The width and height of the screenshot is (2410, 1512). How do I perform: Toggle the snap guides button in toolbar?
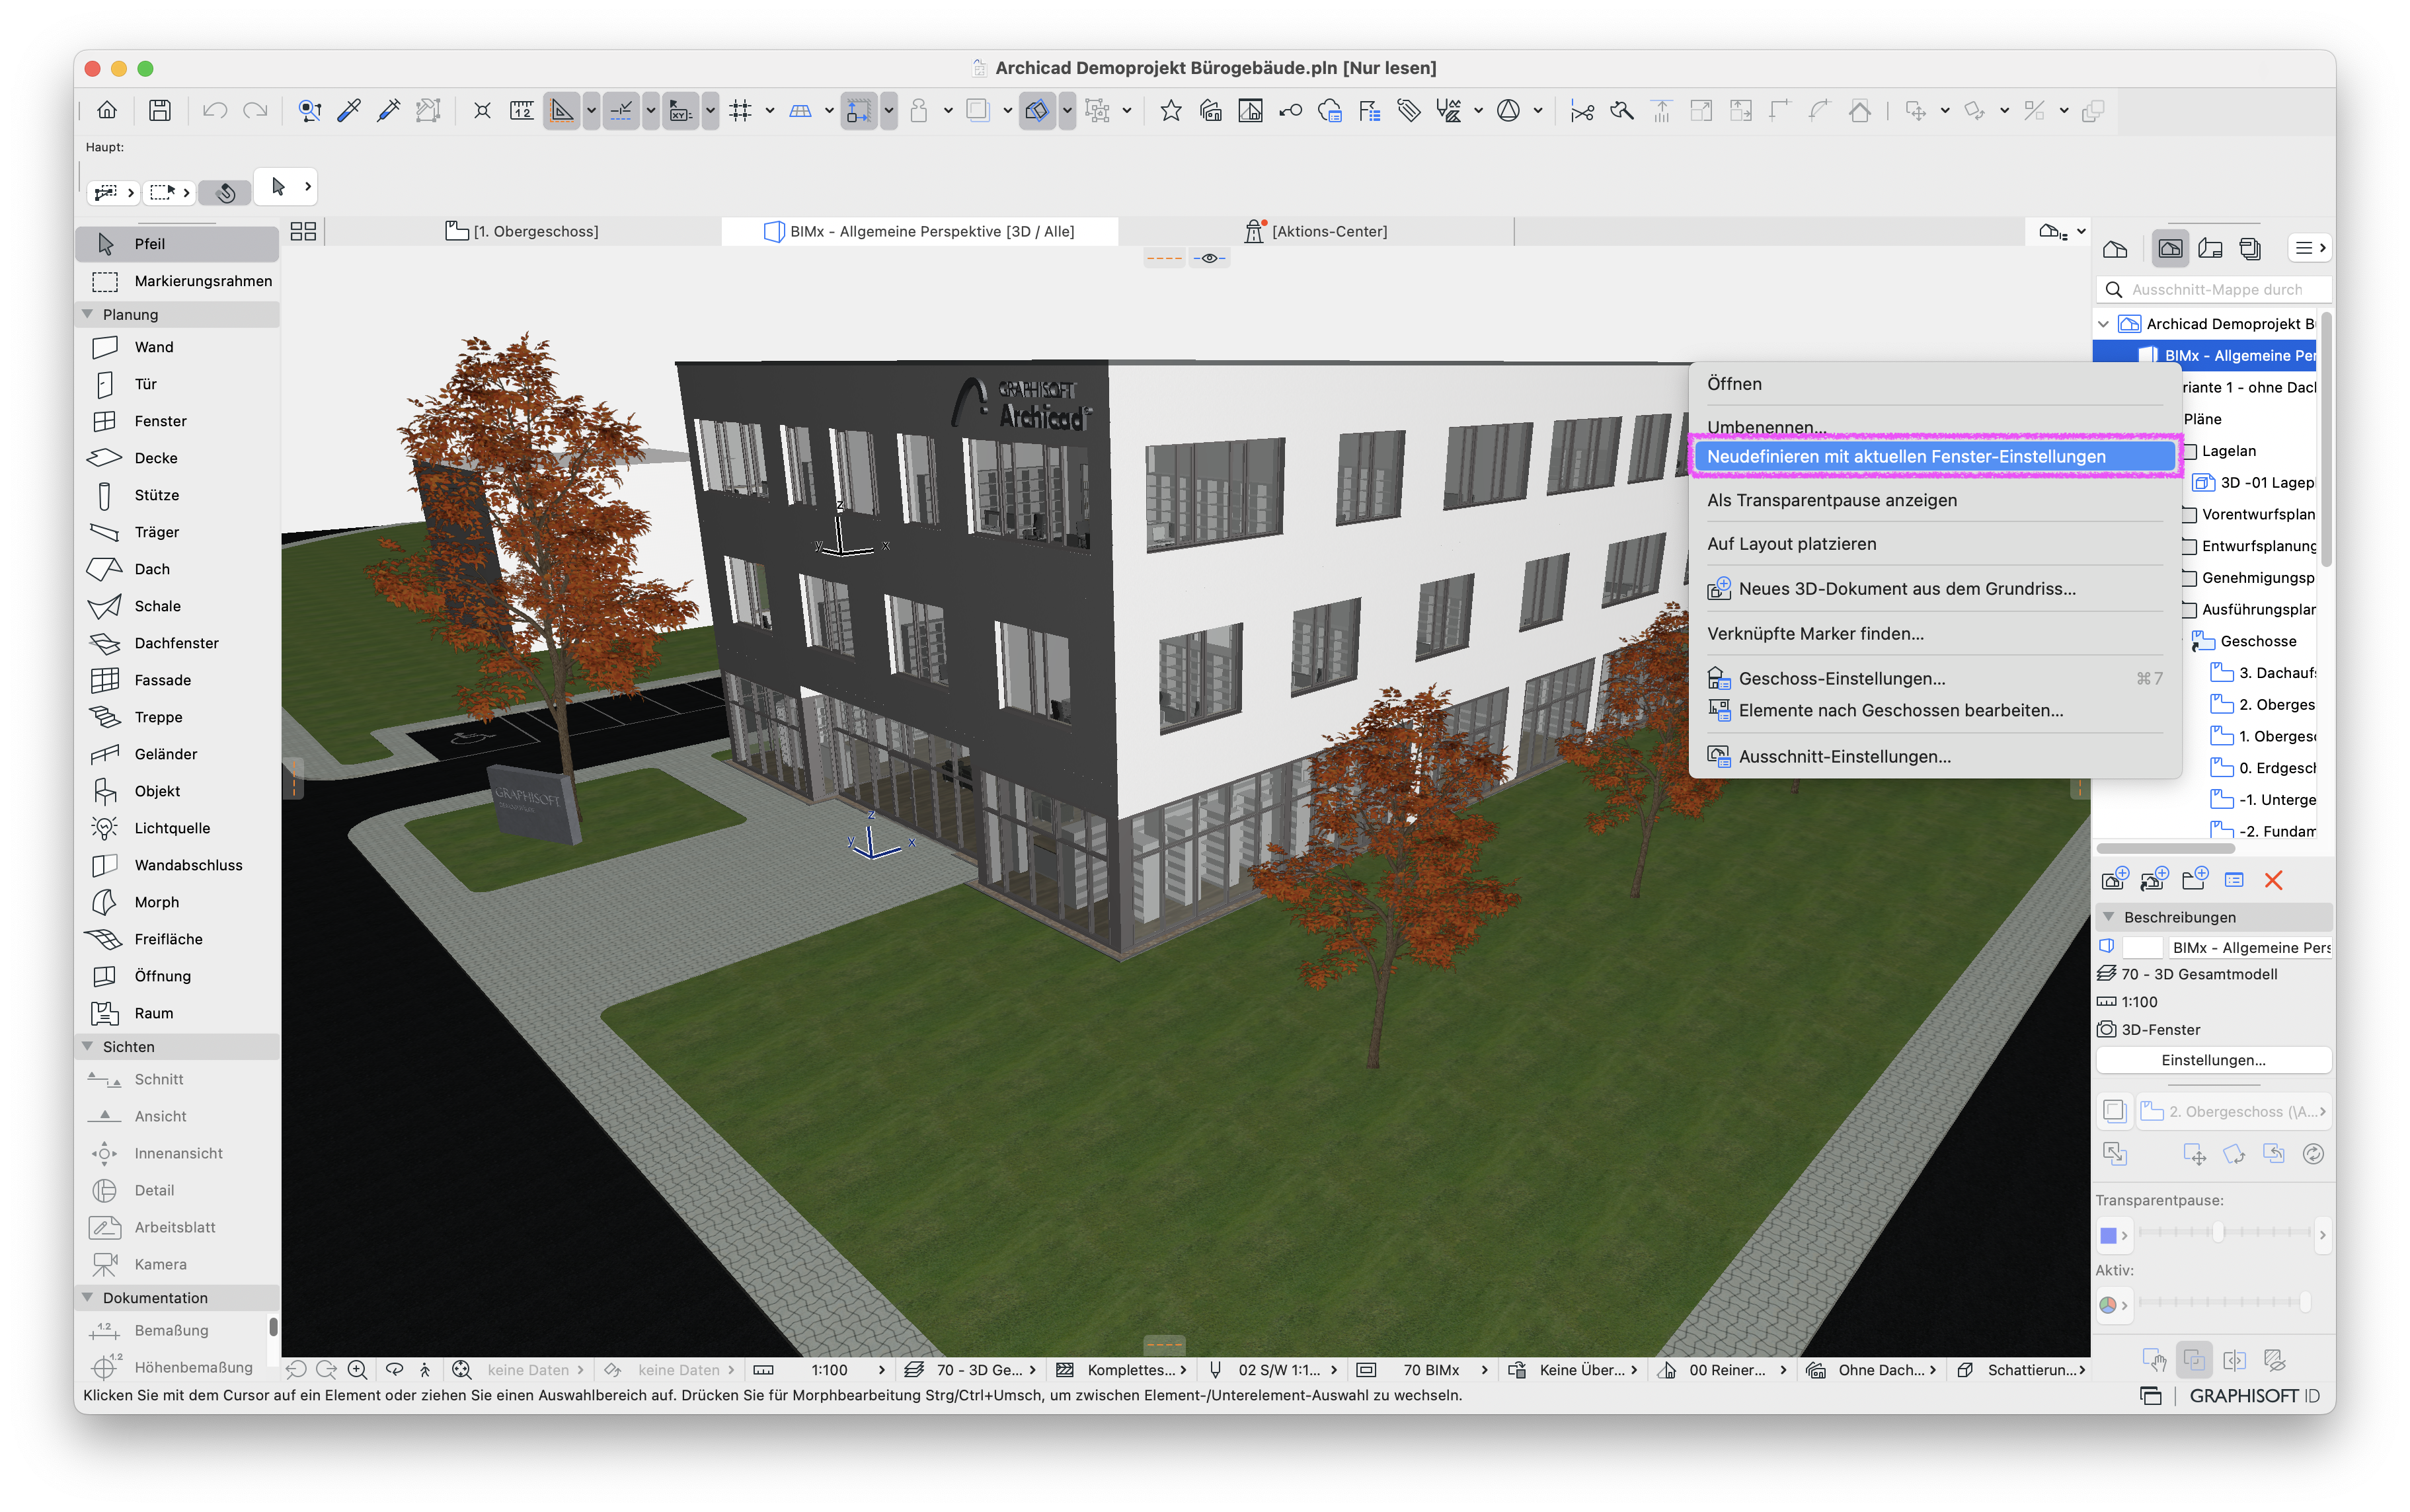pos(621,110)
